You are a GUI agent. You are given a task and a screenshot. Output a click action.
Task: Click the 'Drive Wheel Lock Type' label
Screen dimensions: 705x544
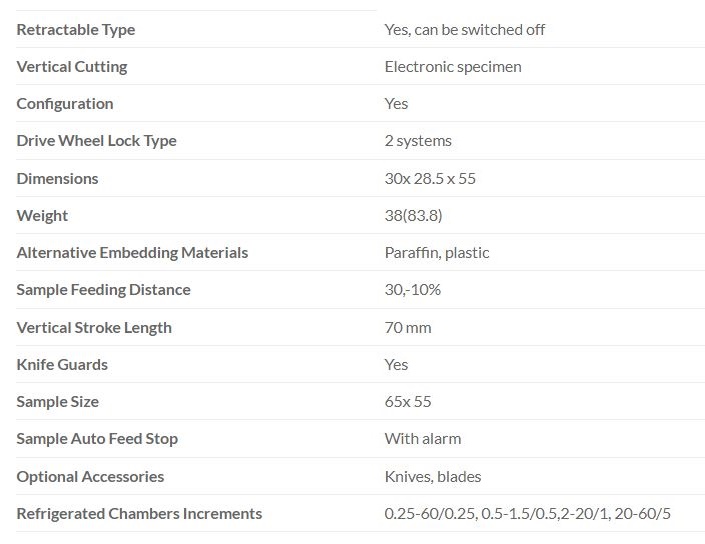pos(97,141)
